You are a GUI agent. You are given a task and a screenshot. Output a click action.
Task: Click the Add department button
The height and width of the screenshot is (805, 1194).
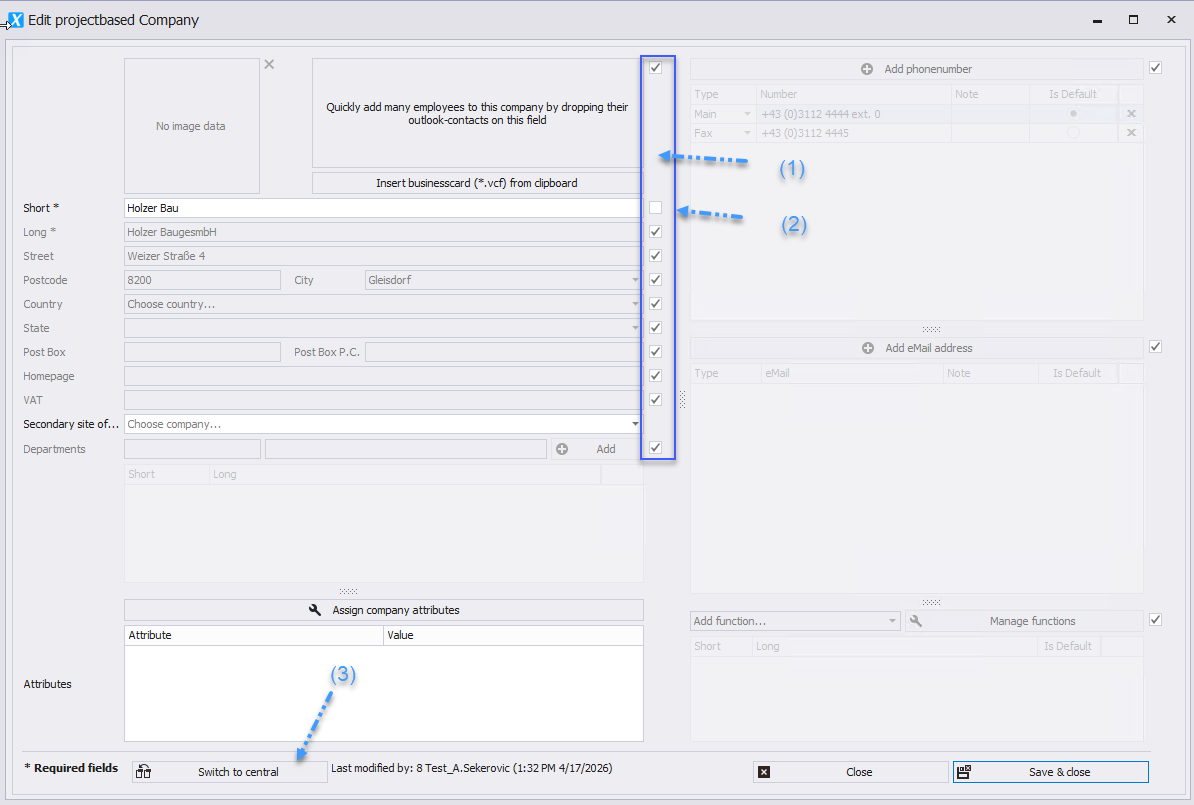click(x=598, y=449)
